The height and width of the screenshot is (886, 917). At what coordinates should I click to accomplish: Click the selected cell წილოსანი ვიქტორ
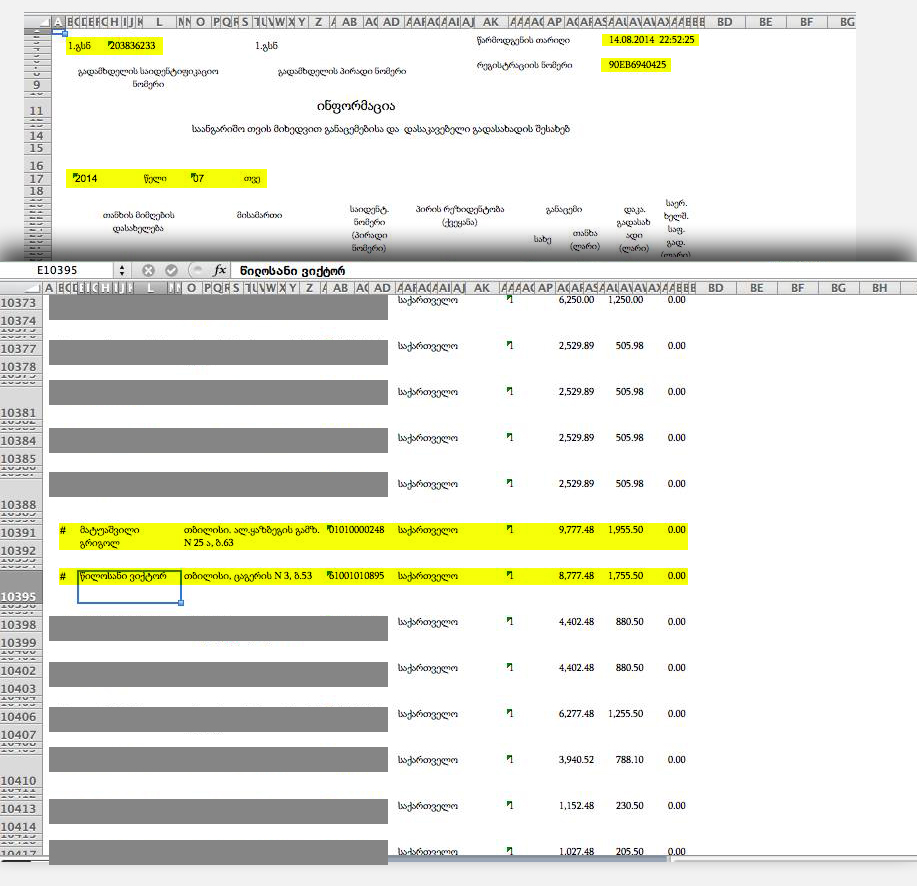pos(129,587)
